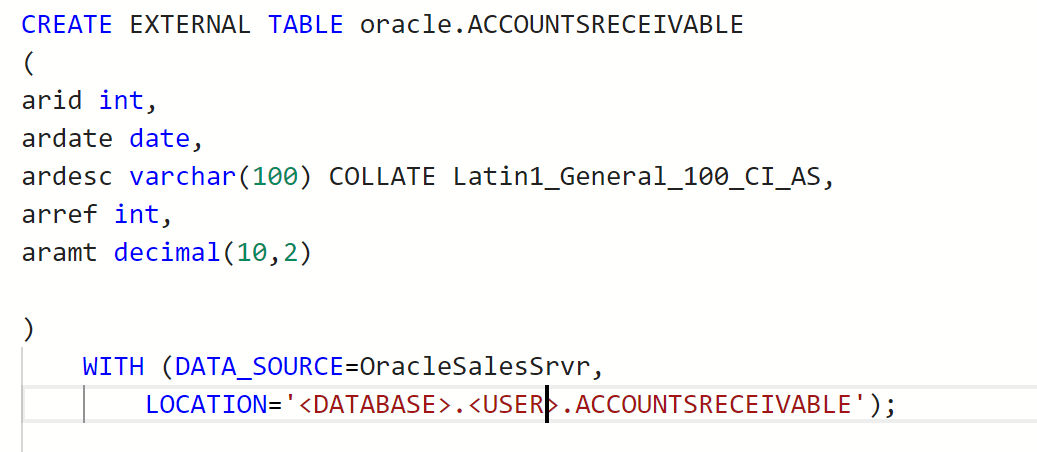The height and width of the screenshot is (452, 1037).
Task: Click the ardesc column name
Action: 67,177
